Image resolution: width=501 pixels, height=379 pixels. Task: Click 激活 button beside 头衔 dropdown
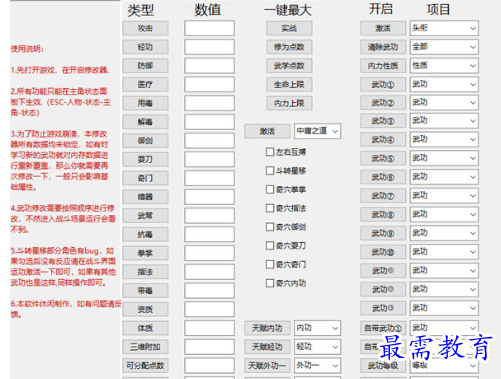coord(383,28)
